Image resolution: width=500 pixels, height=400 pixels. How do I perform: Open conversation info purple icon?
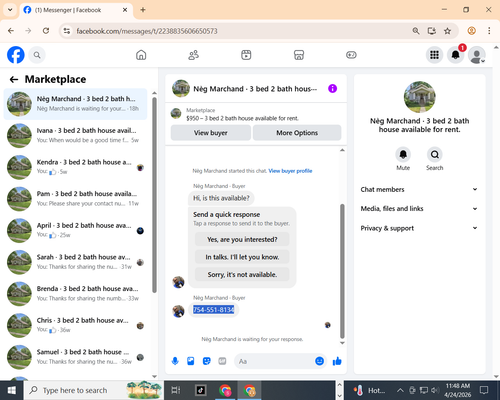tap(332, 89)
